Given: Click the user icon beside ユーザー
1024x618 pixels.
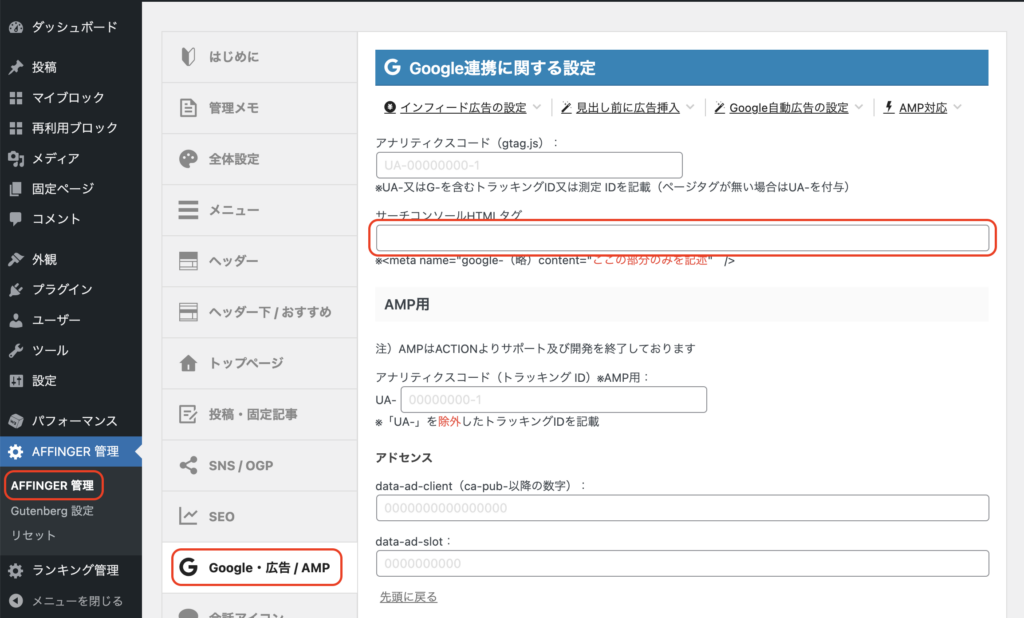Looking at the screenshot, I should pos(16,320).
